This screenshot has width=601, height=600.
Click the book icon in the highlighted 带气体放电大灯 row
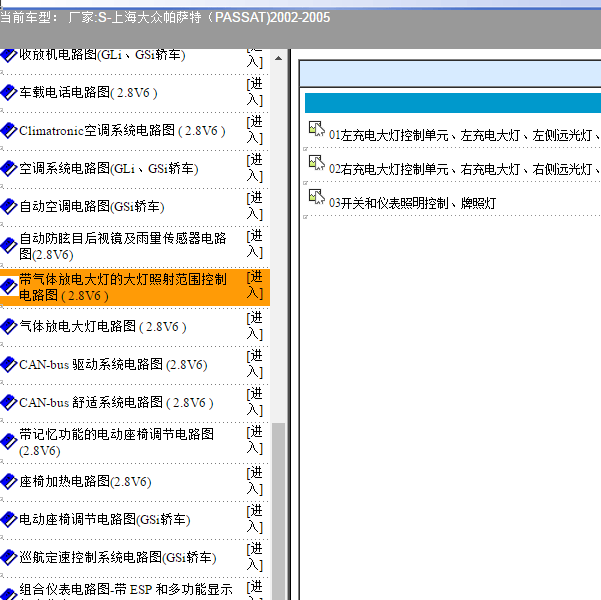tap(8, 287)
